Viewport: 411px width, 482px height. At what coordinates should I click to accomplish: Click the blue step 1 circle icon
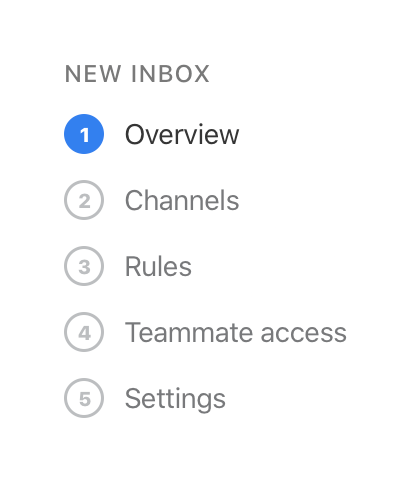coord(84,134)
